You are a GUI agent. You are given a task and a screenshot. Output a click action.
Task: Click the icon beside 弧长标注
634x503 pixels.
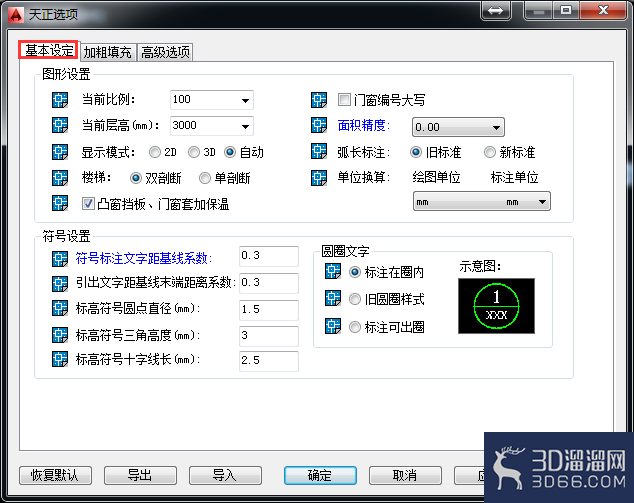click(x=319, y=152)
